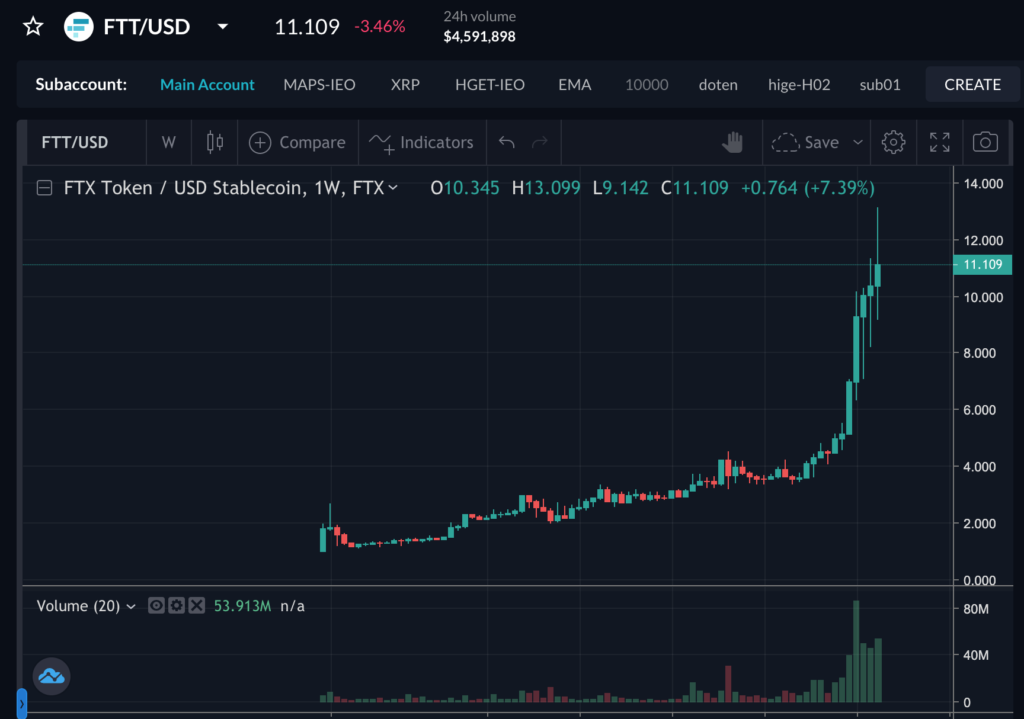Click the -3.46% price change text
The height and width of the screenshot is (719, 1024).
click(x=379, y=27)
